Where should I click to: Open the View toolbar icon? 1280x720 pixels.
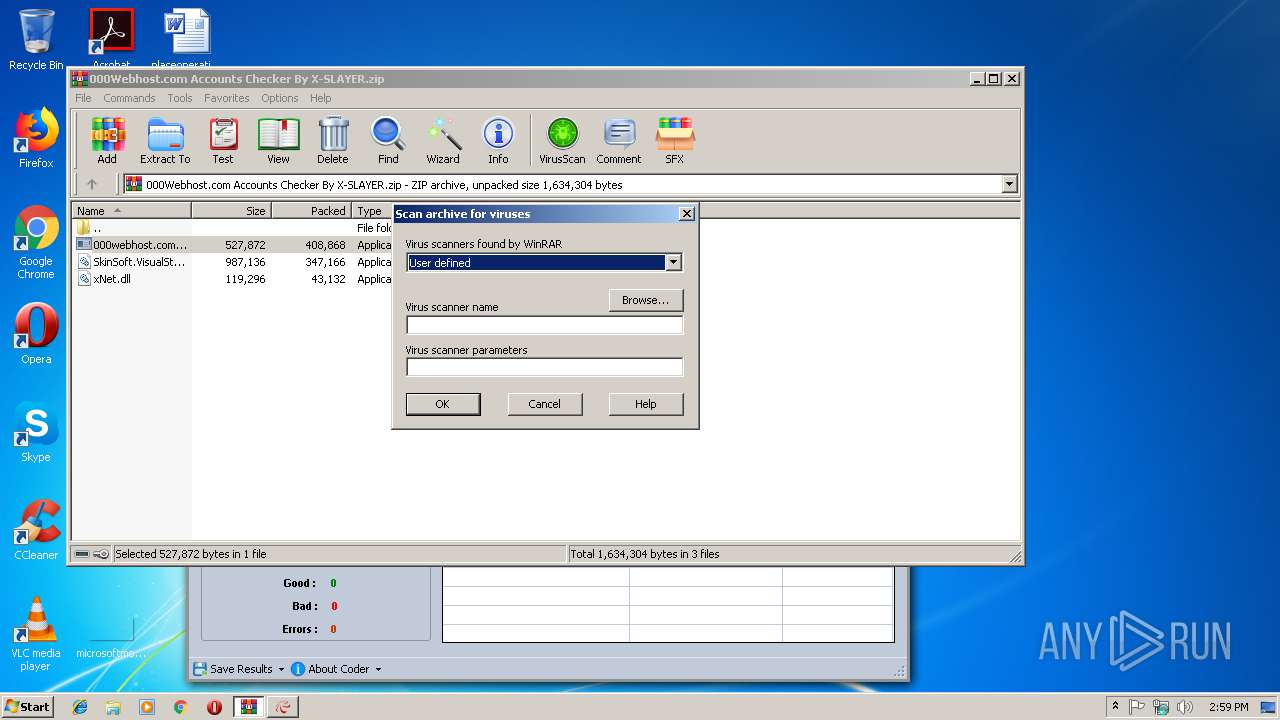tap(278, 140)
